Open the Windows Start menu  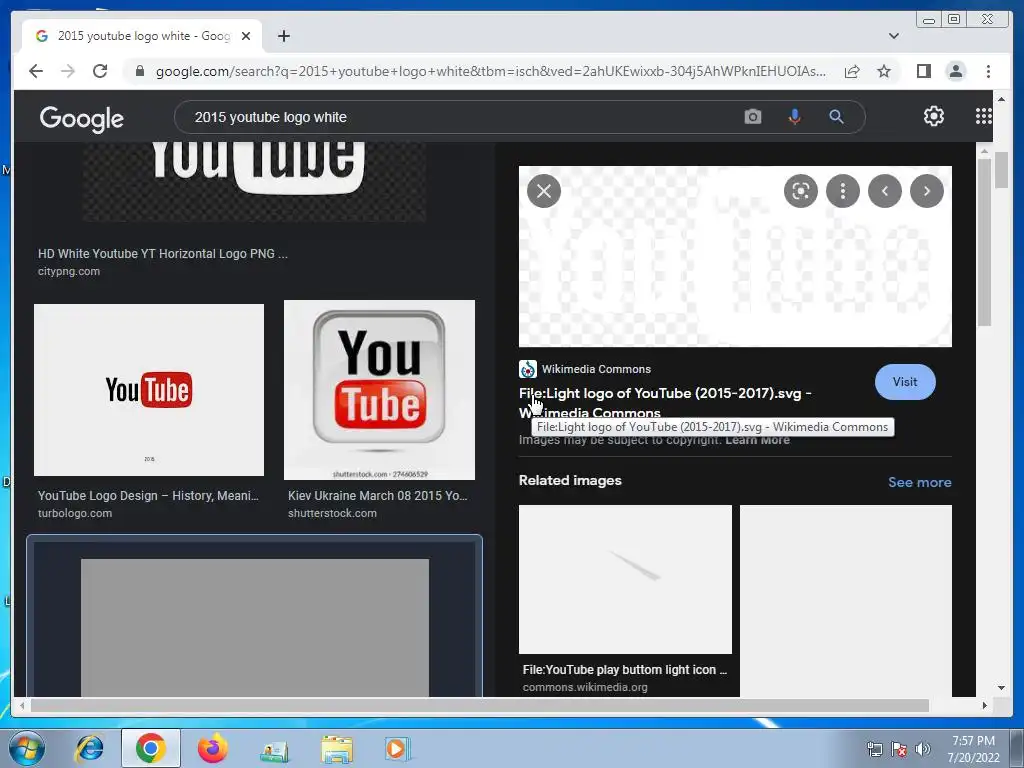(26, 748)
